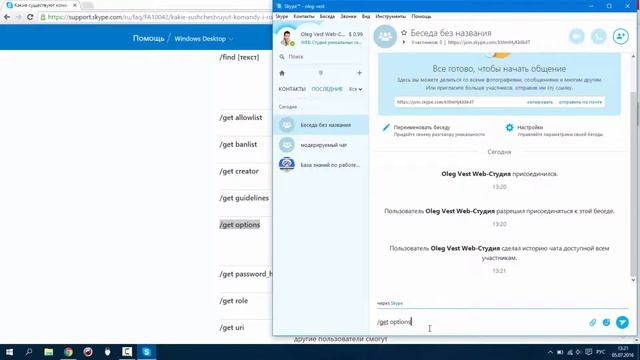Open Windows Start menu
Image resolution: width=640 pixels, height=360 pixels.
pos(9,352)
